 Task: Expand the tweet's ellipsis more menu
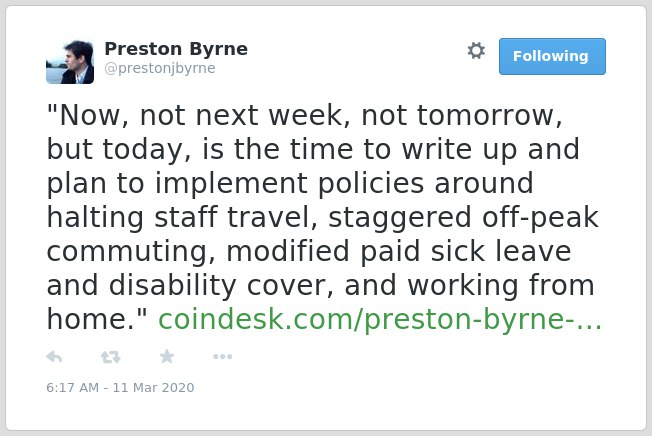pos(222,356)
